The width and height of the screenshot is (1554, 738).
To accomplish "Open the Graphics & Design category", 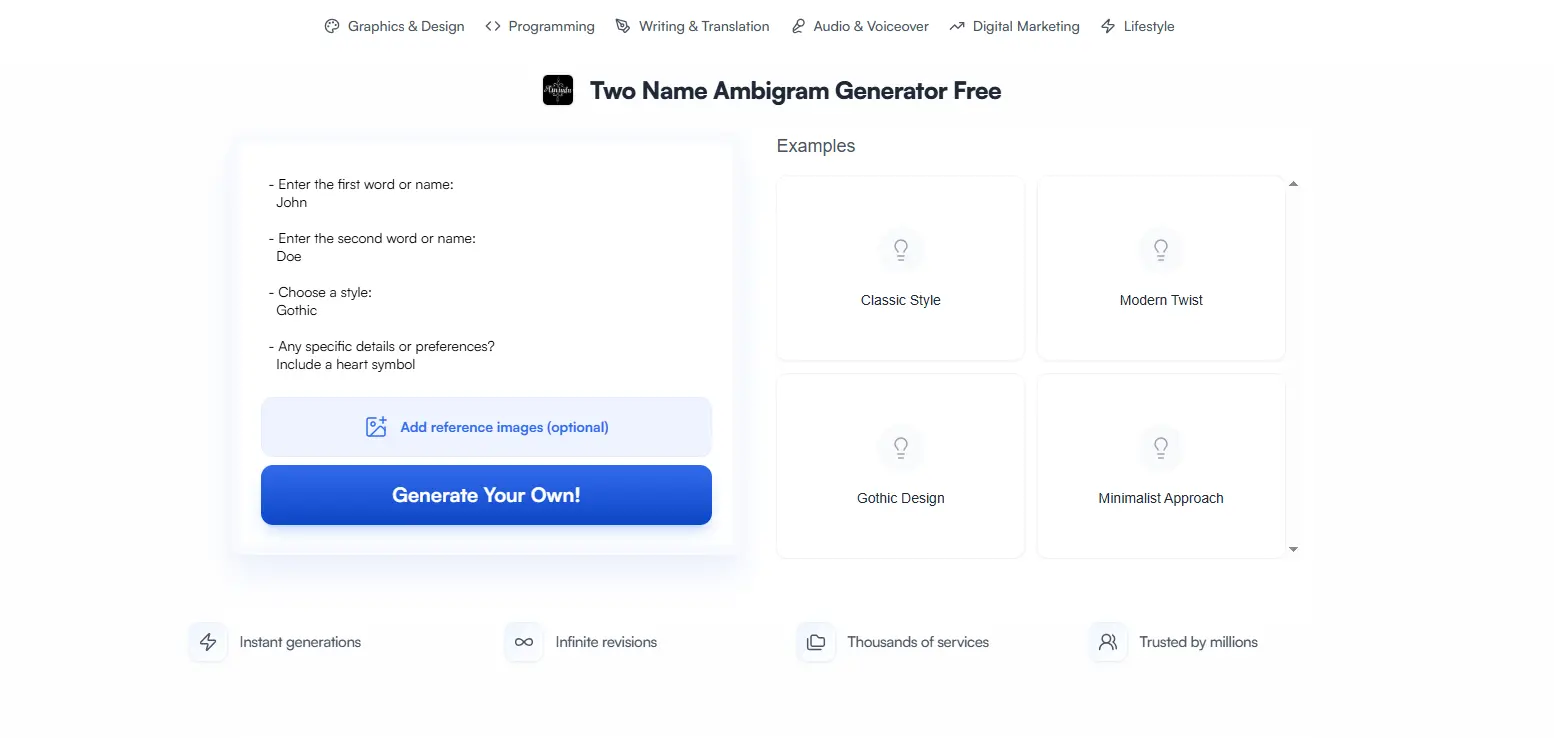I will [x=405, y=26].
